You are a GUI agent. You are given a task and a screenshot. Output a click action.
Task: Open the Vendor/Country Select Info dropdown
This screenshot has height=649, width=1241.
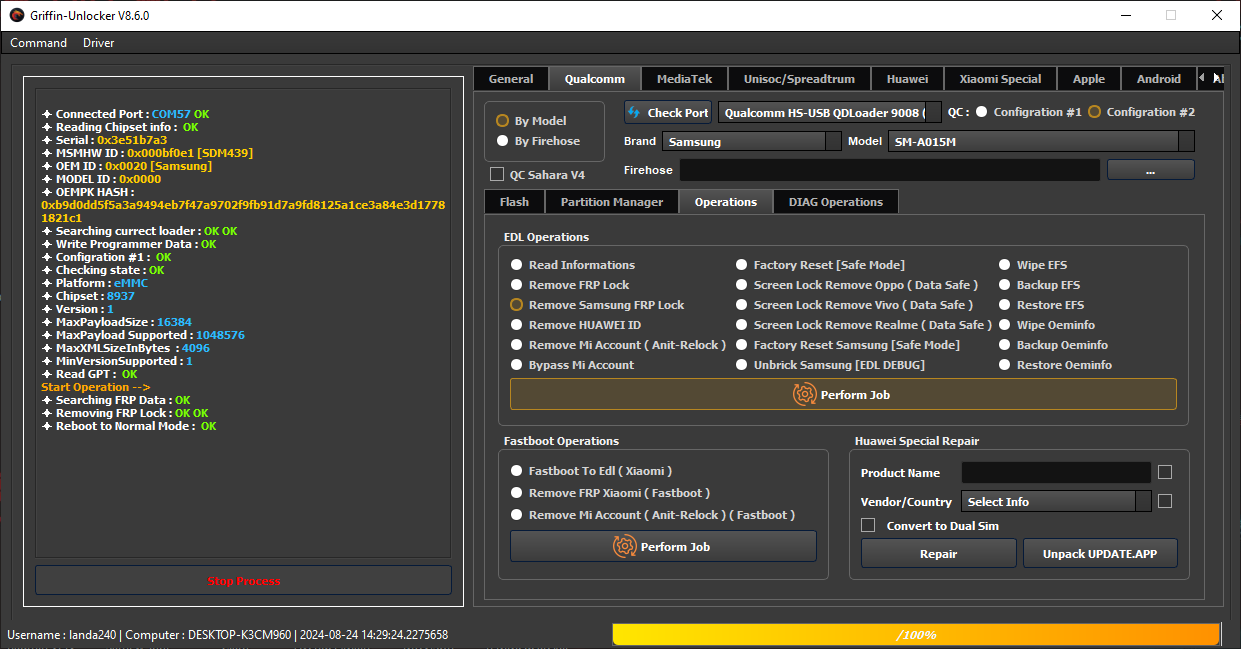(1056, 501)
